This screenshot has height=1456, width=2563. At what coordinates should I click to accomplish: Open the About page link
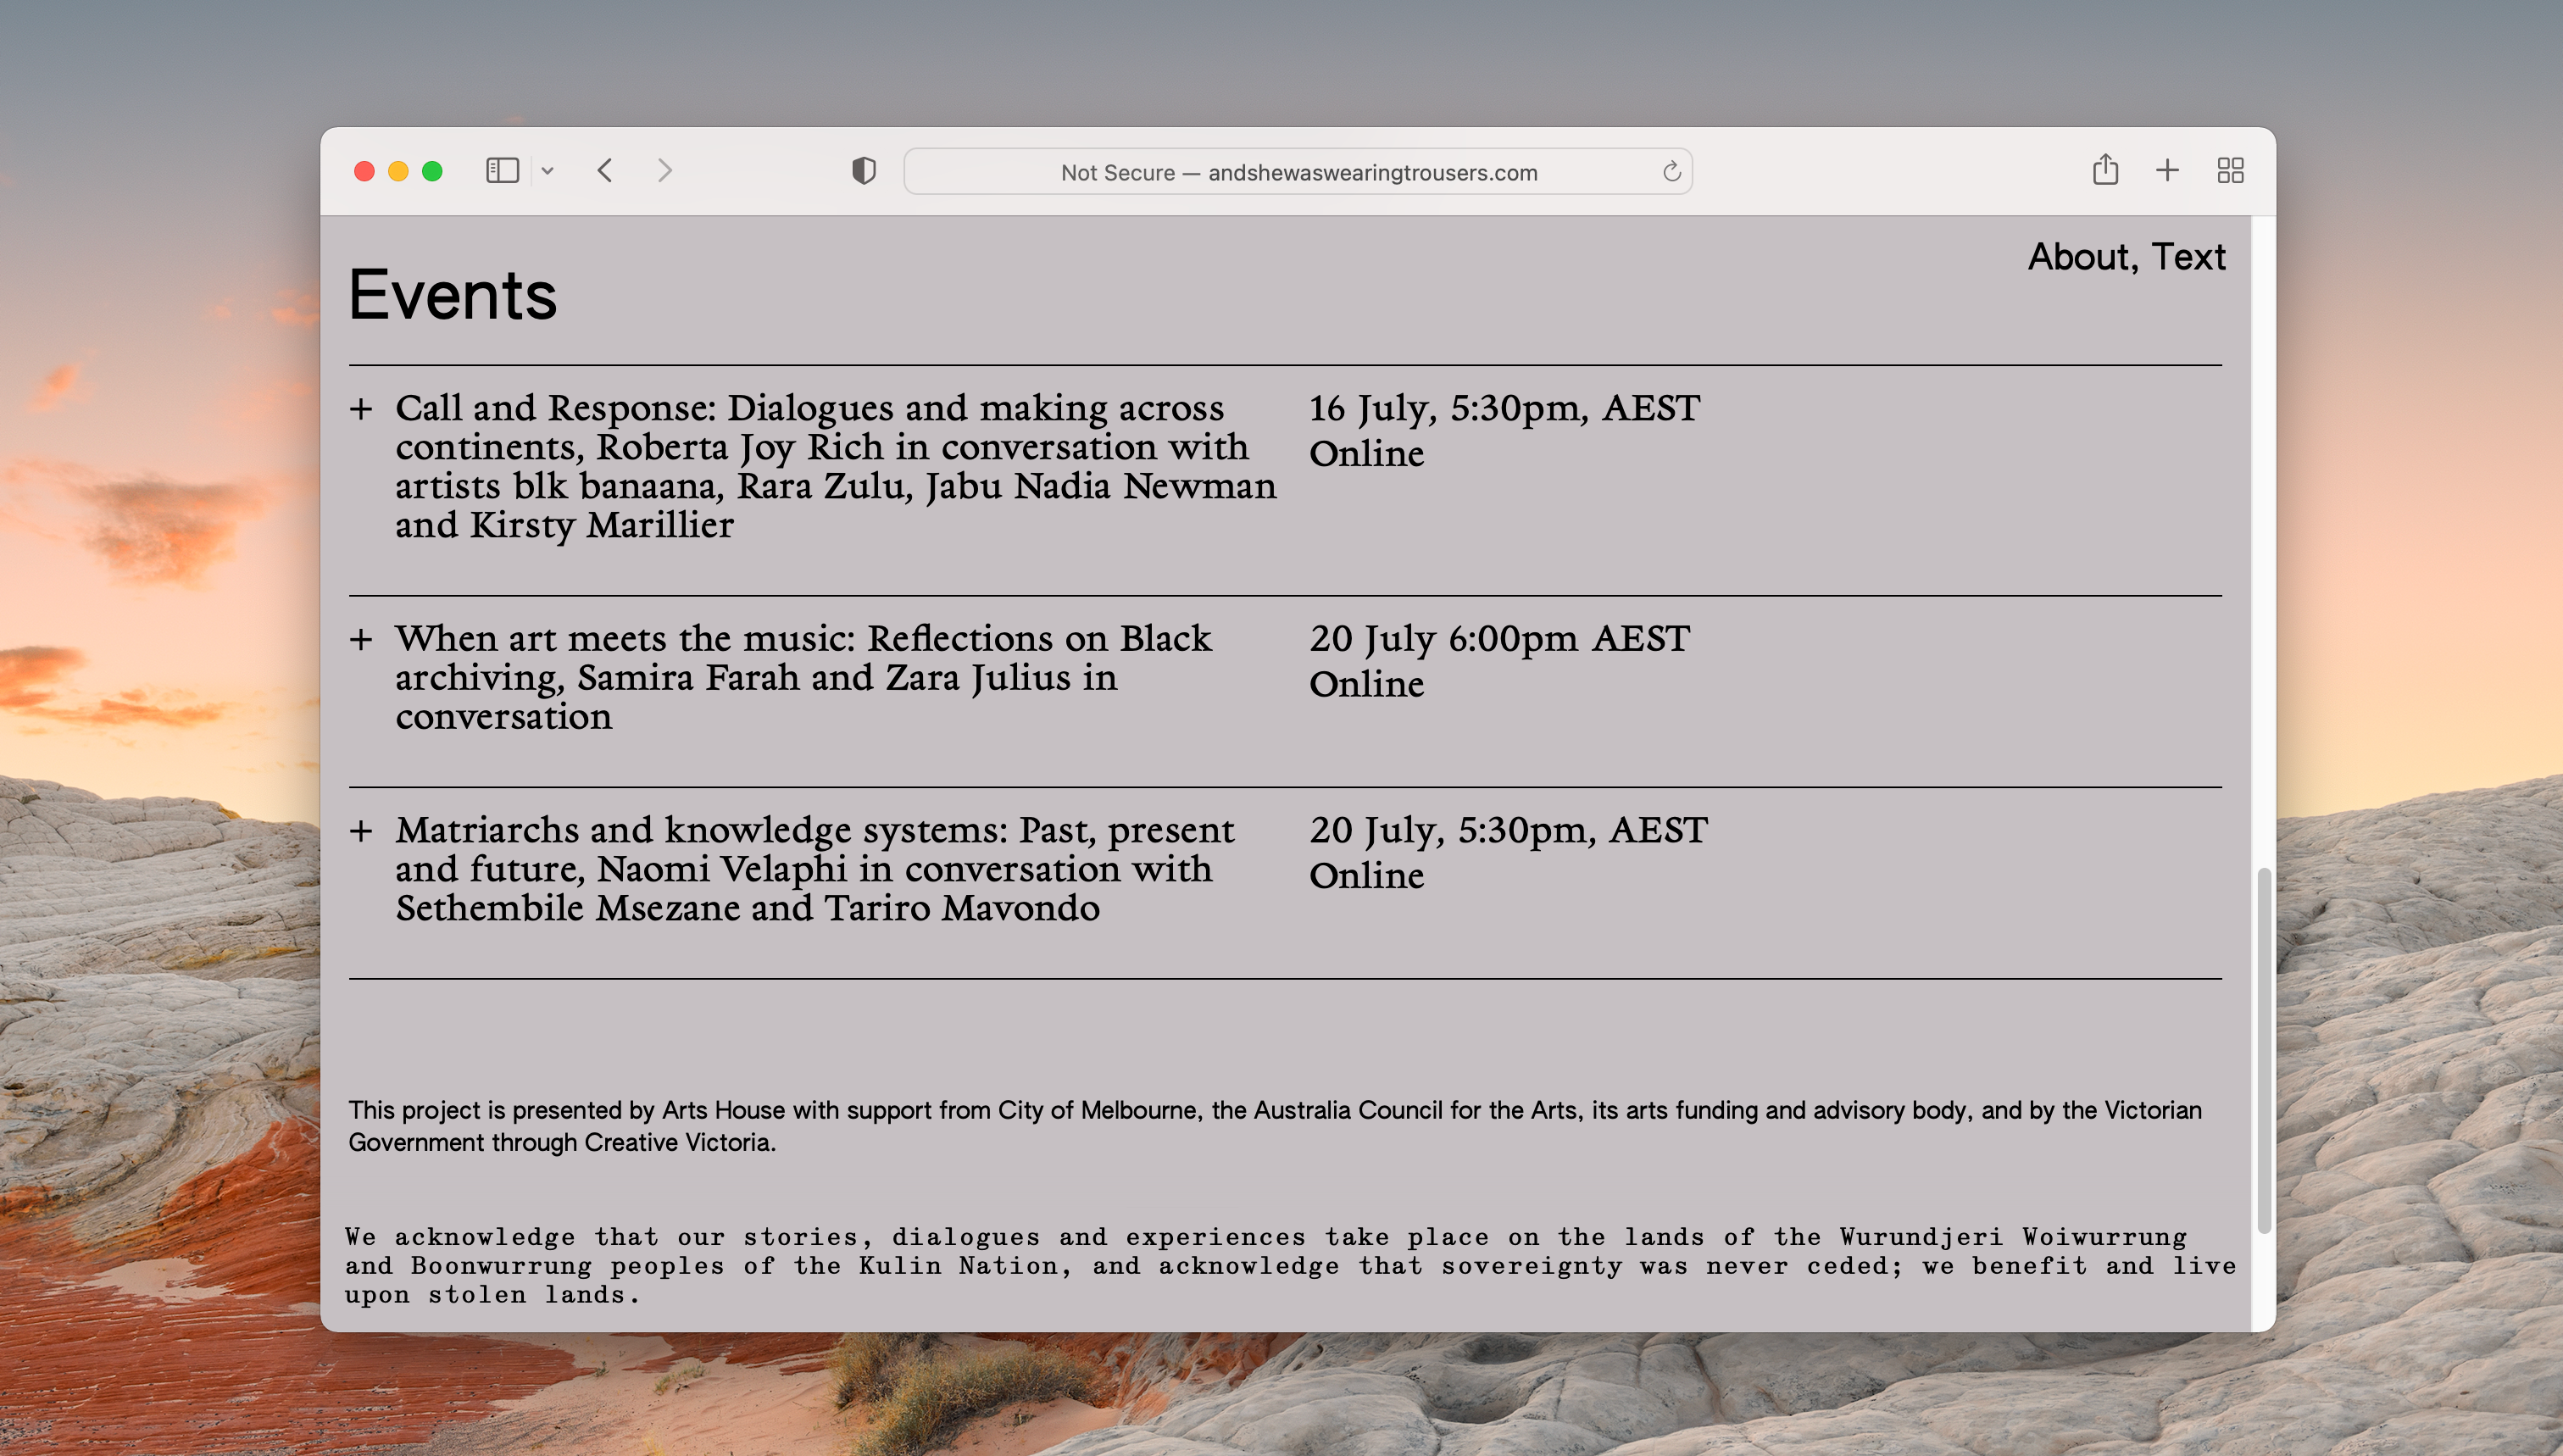pyautogui.click(x=2077, y=257)
